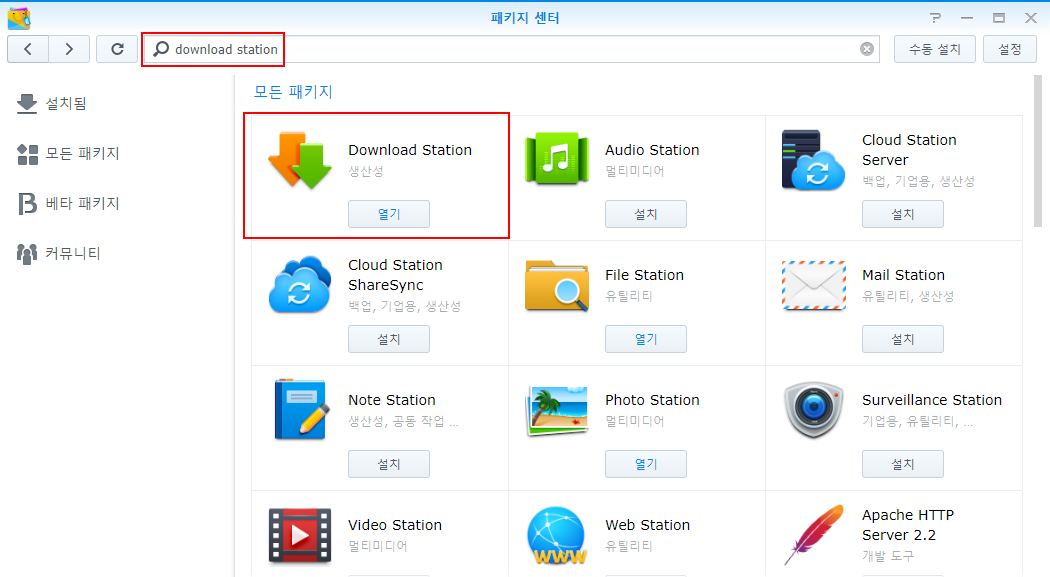
Task: Click the Apache HTTP Server feather icon
Action: 814,535
